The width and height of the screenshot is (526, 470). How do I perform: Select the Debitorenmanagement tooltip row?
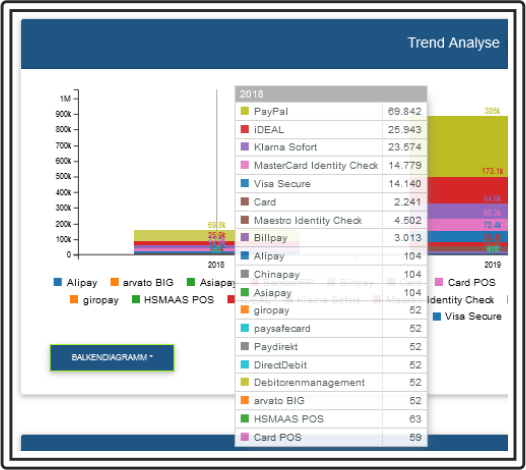point(331,382)
